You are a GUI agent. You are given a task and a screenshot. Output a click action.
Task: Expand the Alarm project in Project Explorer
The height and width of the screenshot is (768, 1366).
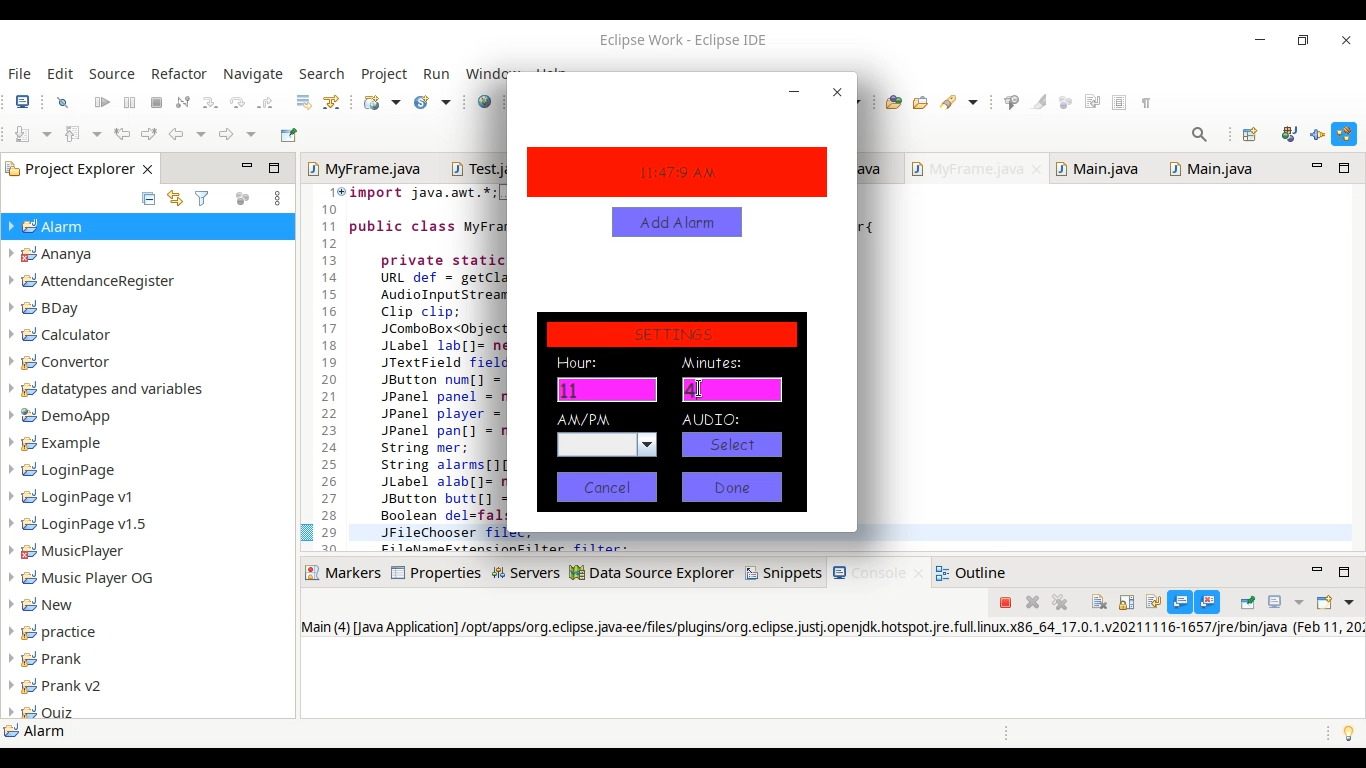tap(10, 226)
